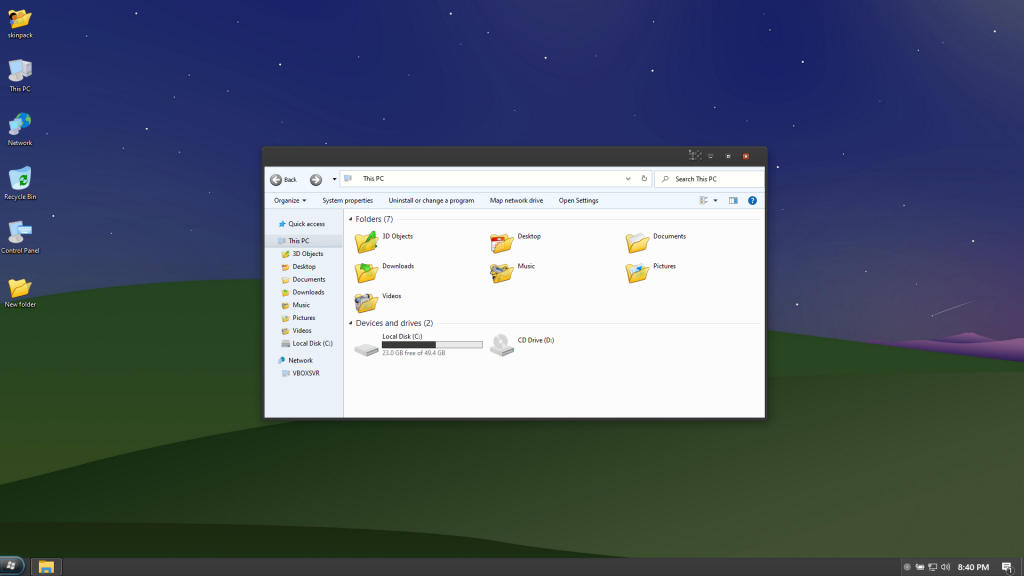Click the Back navigation arrow
This screenshot has width=1024, height=576.
(276, 180)
